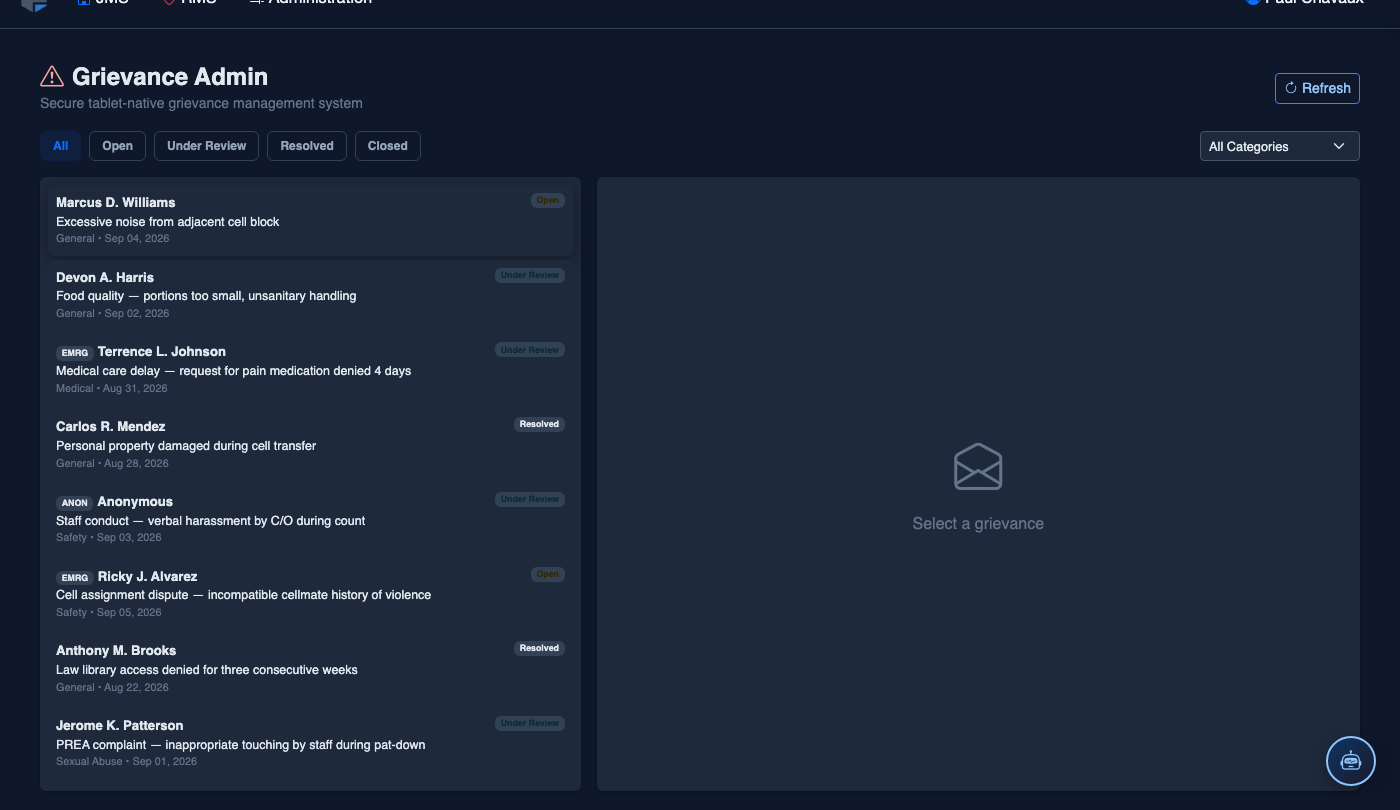Click the Under Review badge on Jerome K. Patterson's row
This screenshot has height=810, width=1400.
click(x=530, y=723)
